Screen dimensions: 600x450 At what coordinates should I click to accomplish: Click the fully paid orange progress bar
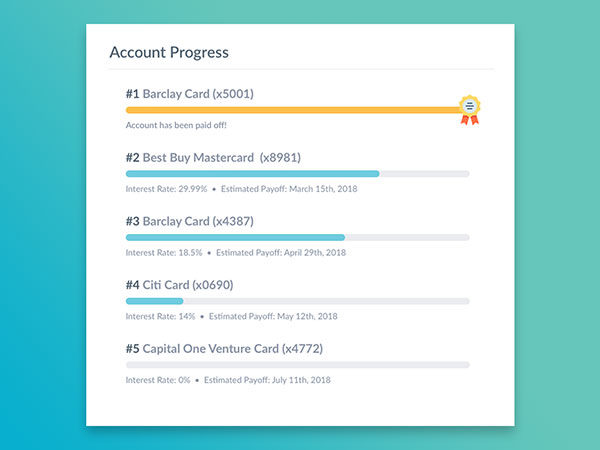click(290, 109)
